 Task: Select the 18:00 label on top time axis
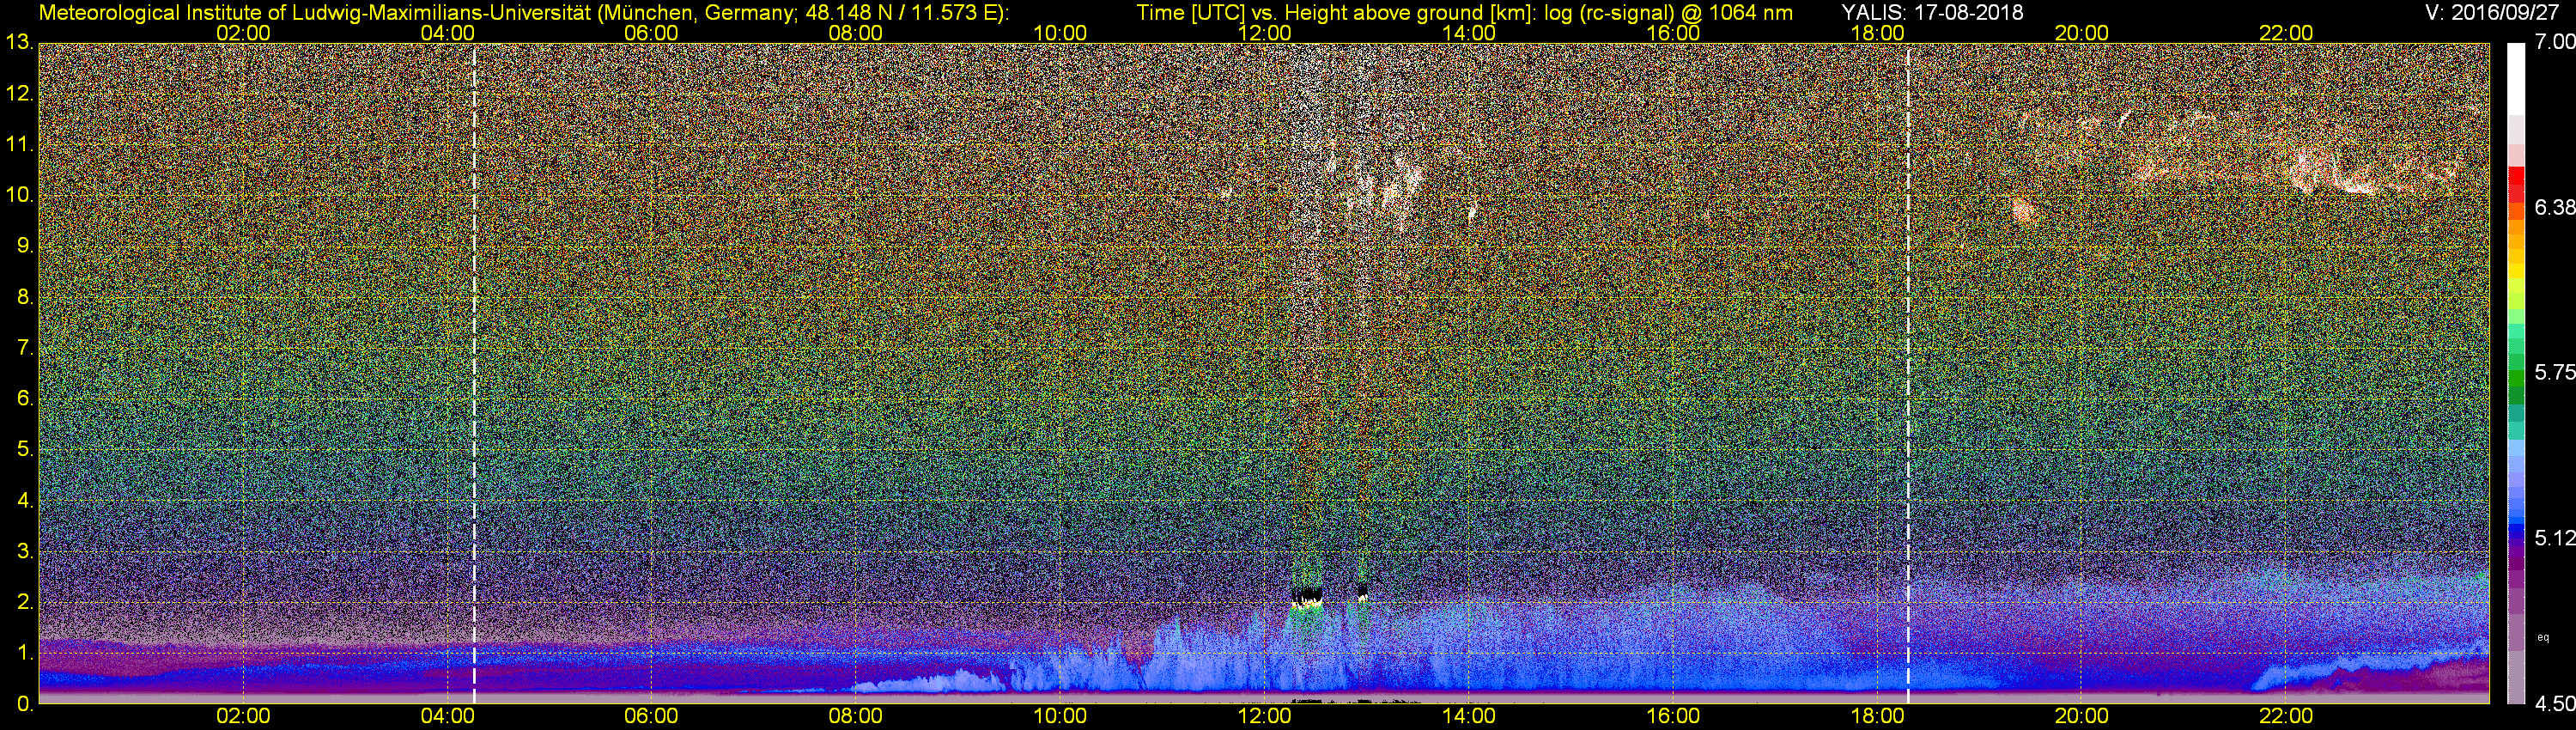(x=1877, y=33)
